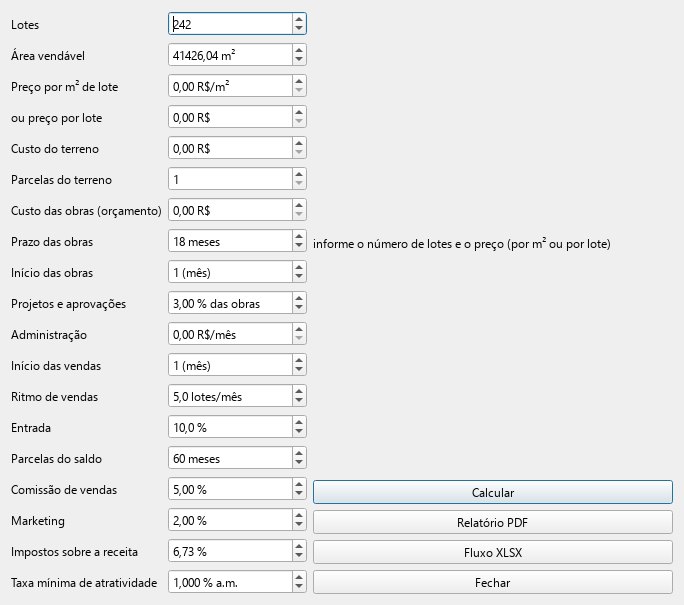Increase ou preço por lote value

tap(299, 112)
